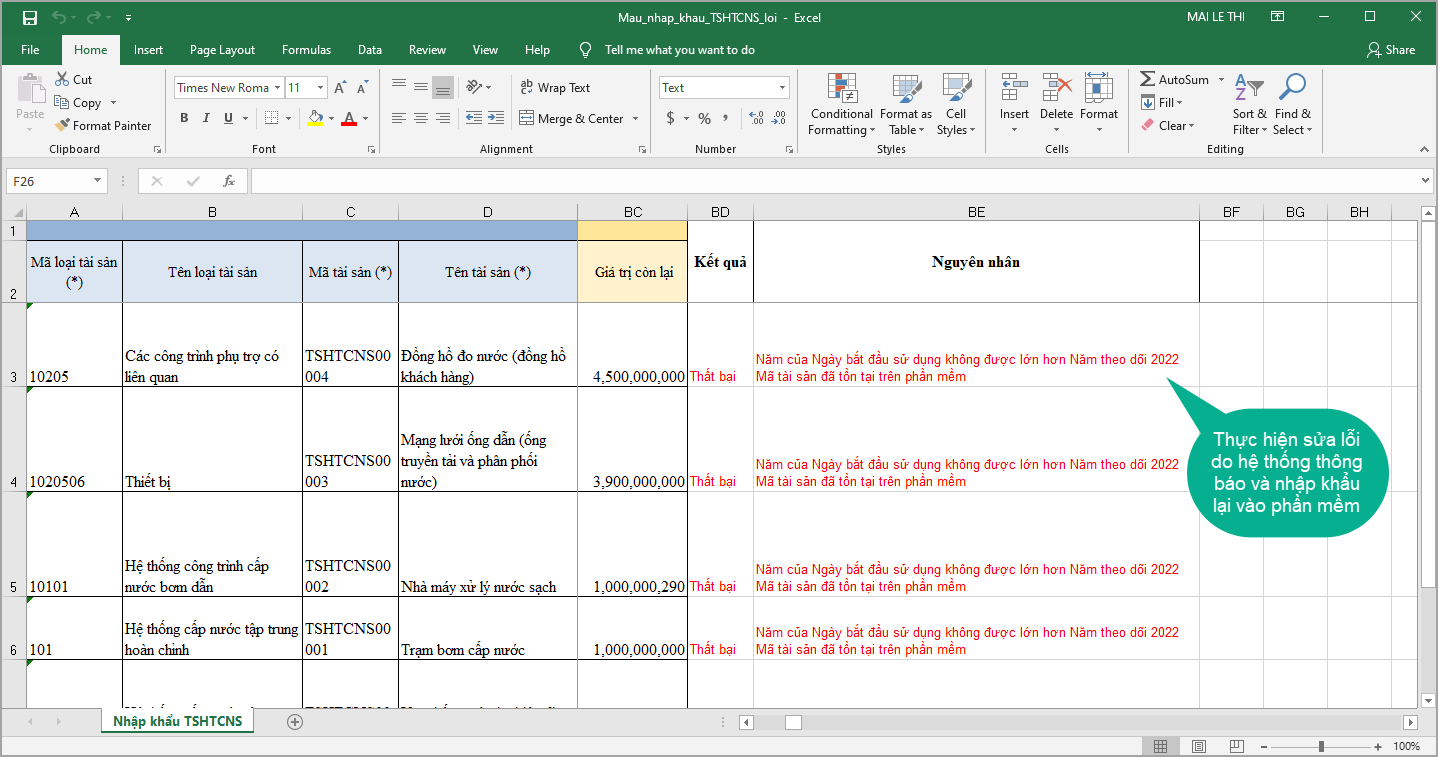The height and width of the screenshot is (757, 1438).
Task: Click the Find & Select magnifier icon
Action: 1292,88
